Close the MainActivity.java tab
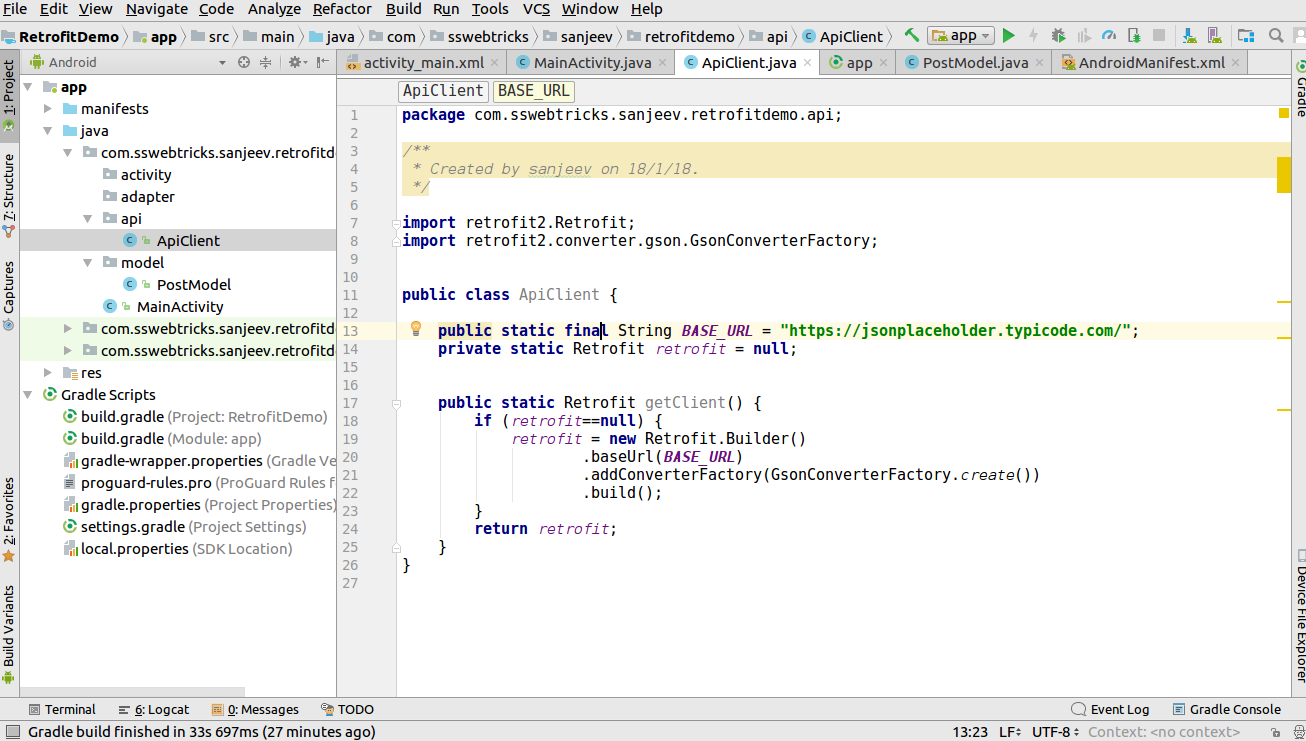This screenshot has width=1306, height=741. (663, 62)
